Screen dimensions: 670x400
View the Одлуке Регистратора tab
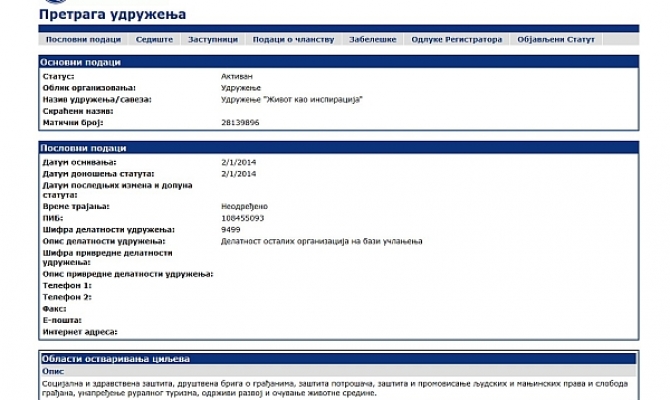click(456, 39)
